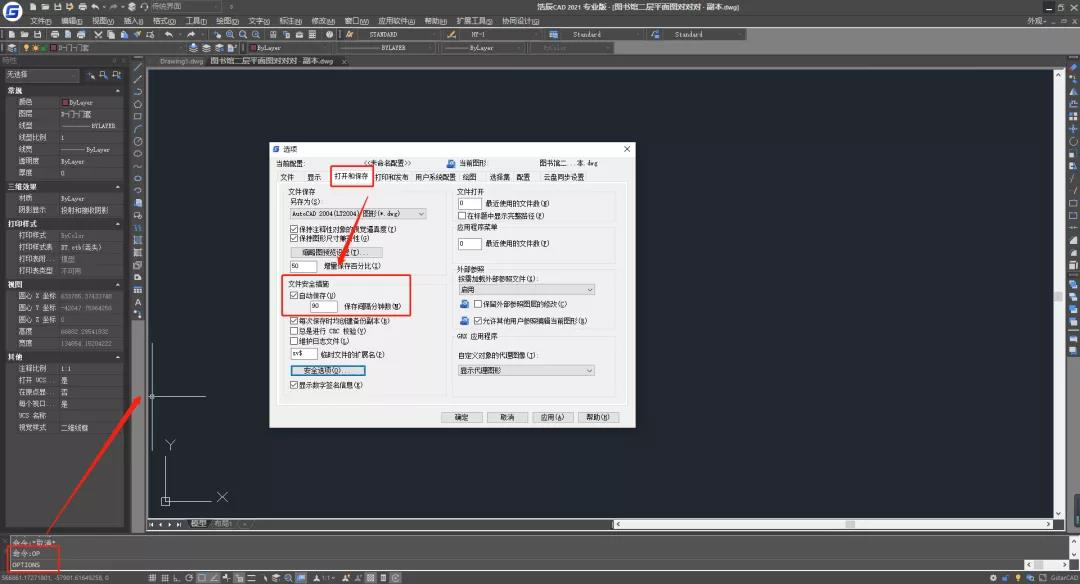
Task: Toggle ortho mode icon in status bar
Action: pos(176,578)
